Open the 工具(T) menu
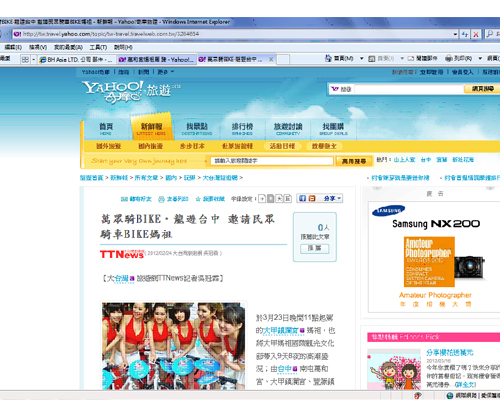This screenshot has width=500, height=400. (98, 47)
